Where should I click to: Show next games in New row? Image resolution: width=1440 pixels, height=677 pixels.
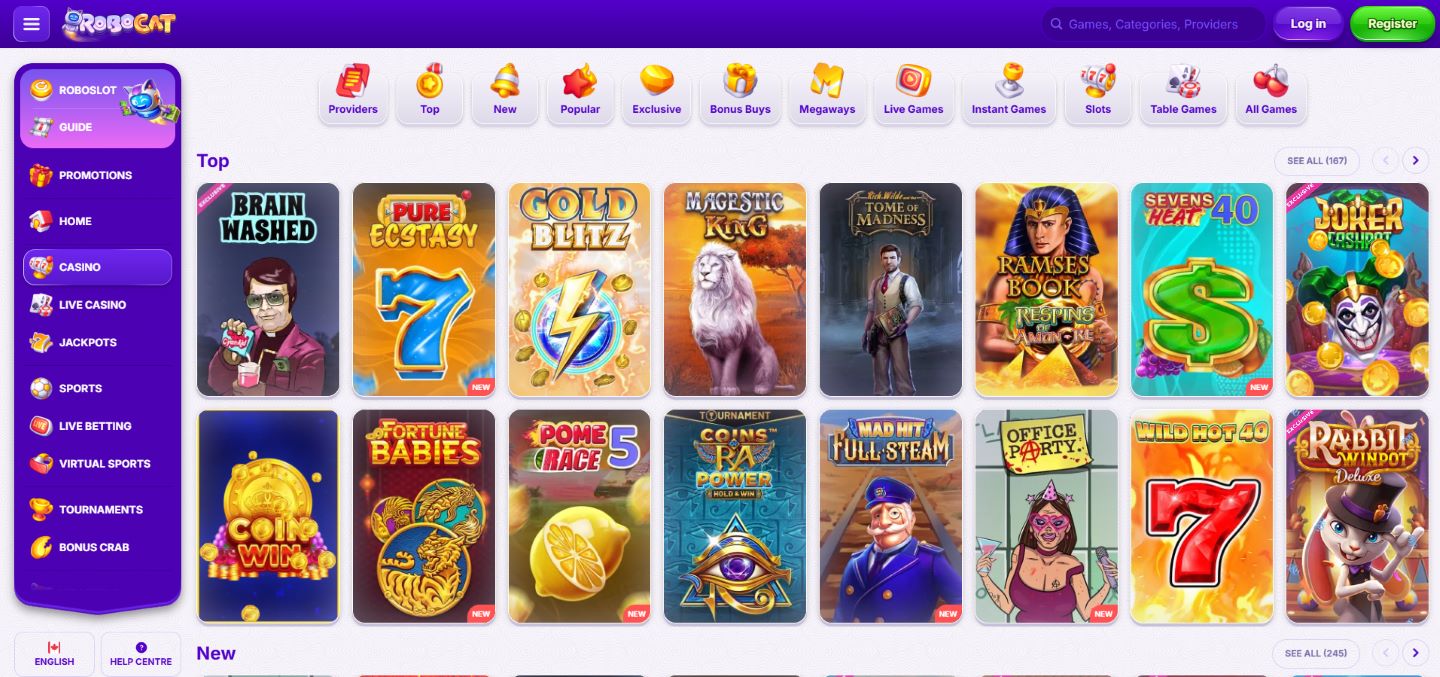(1415, 653)
